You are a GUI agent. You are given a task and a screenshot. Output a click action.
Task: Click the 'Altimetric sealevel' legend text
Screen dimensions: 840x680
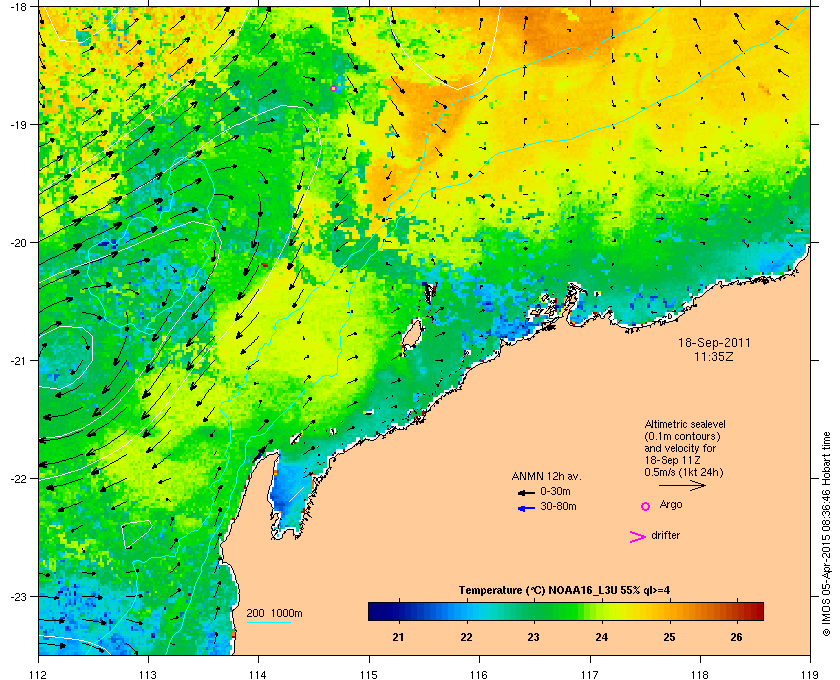(x=685, y=424)
